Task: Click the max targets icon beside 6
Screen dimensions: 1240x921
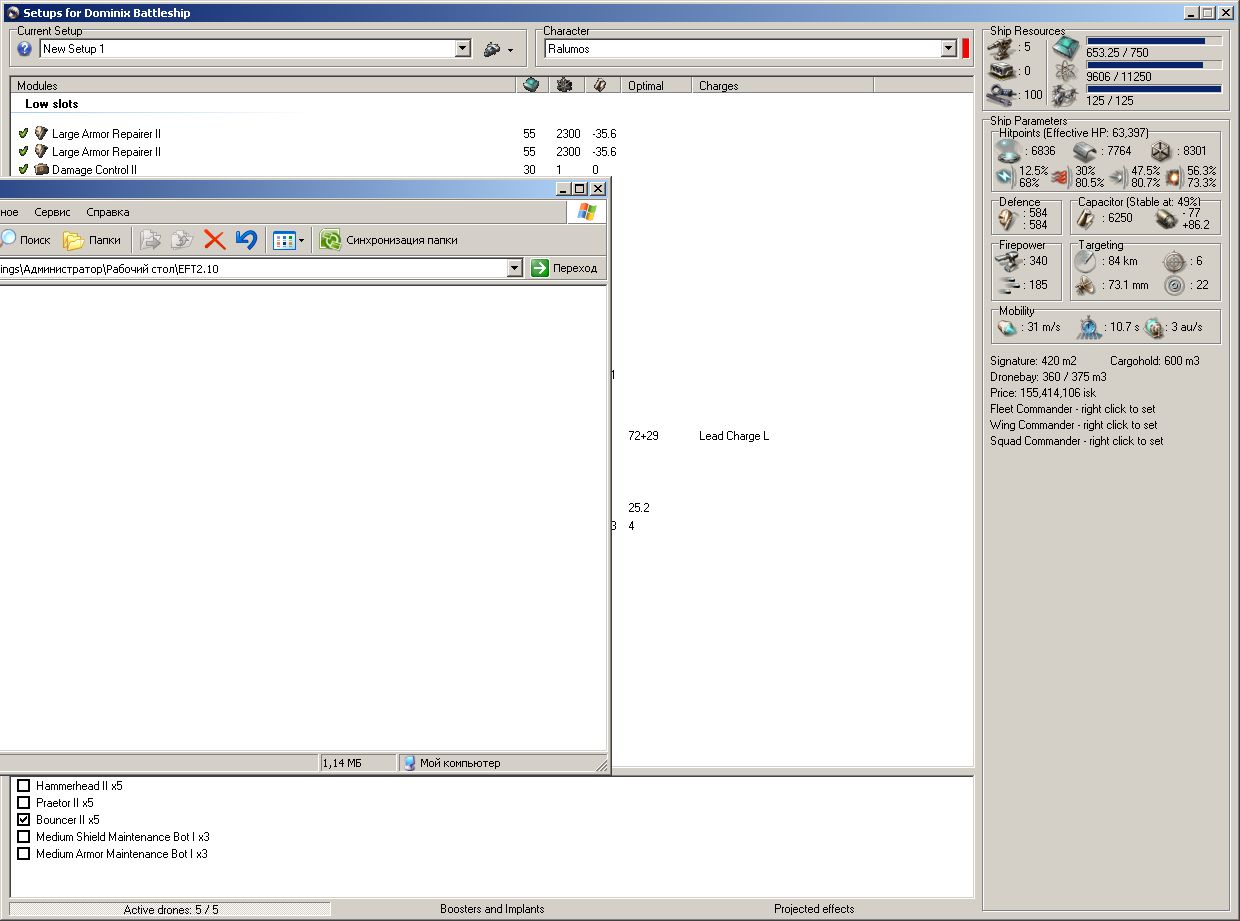Action: (1174, 261)
